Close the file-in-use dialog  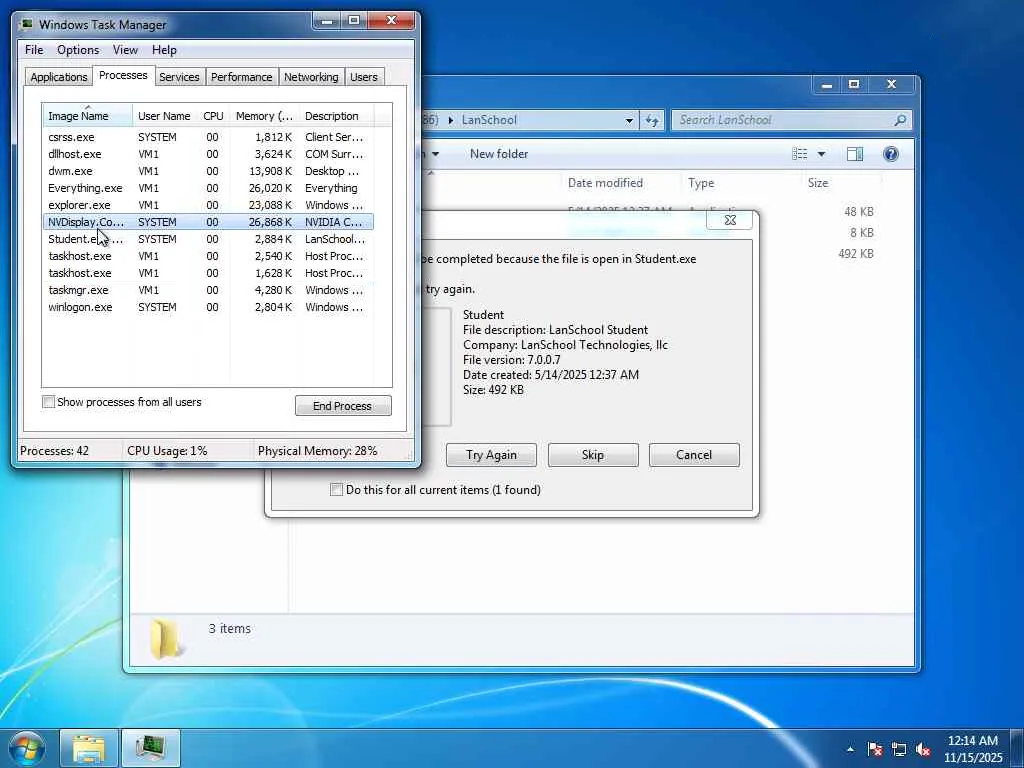click(x=730, y=220)
